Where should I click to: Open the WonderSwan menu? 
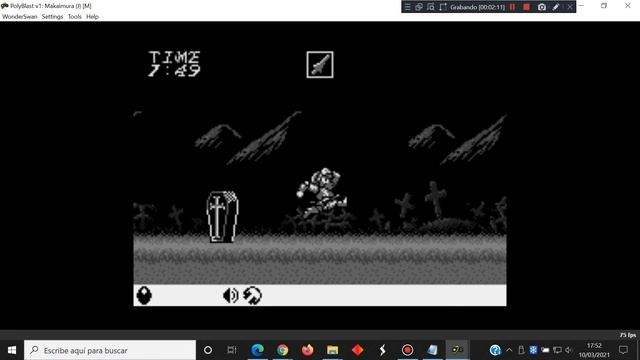[x=20, y=17]
